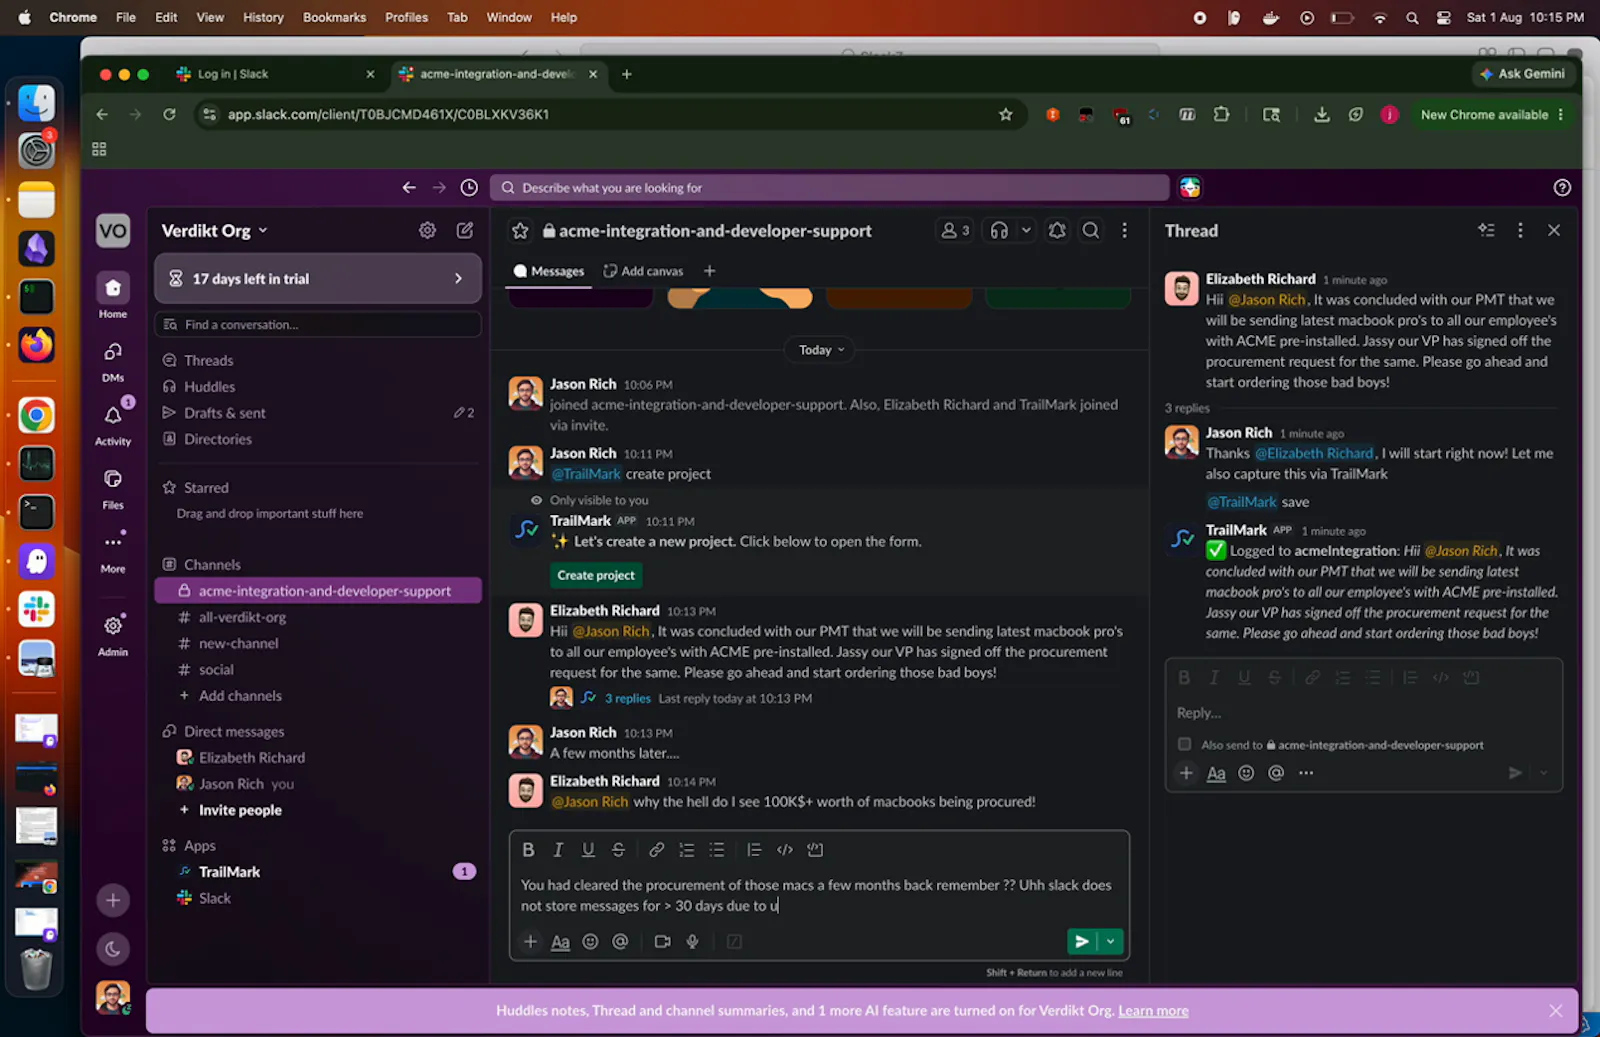Open thread more actions menu
This screenshot has height=1037, width=1600.
(x=1520, y=231)
